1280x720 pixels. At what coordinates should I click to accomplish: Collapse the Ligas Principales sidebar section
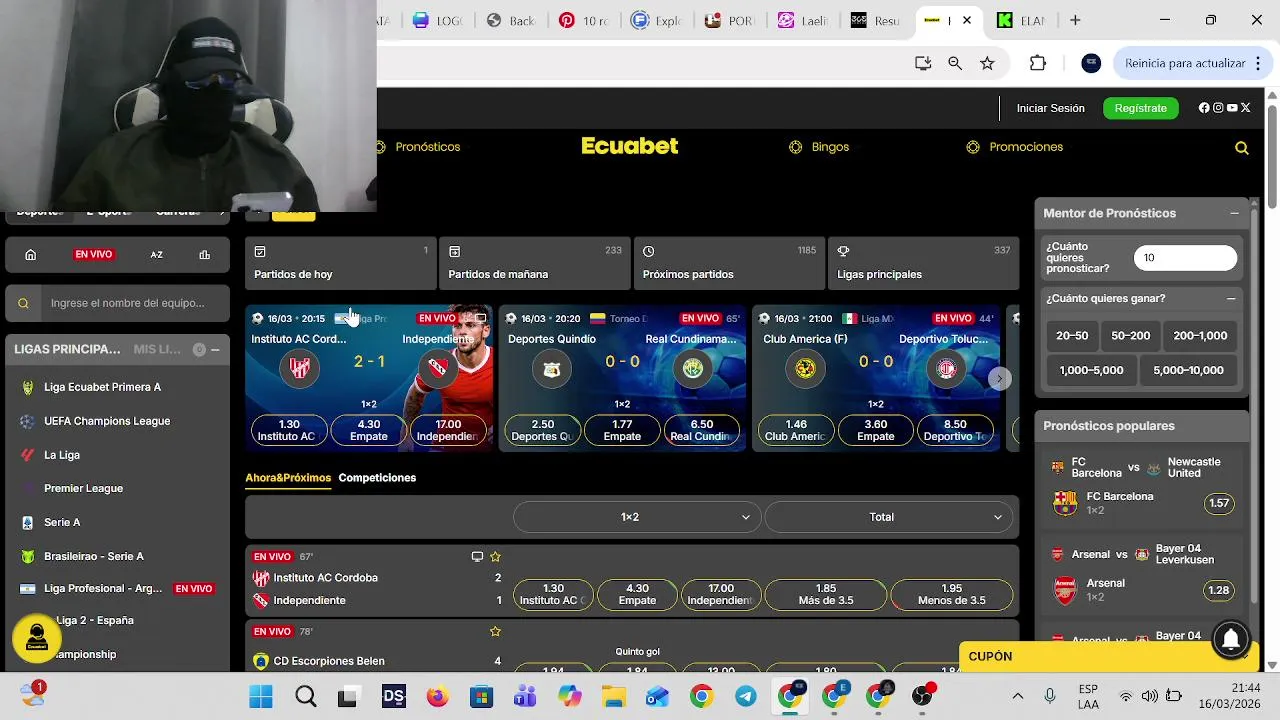click(x=215, y=350)
